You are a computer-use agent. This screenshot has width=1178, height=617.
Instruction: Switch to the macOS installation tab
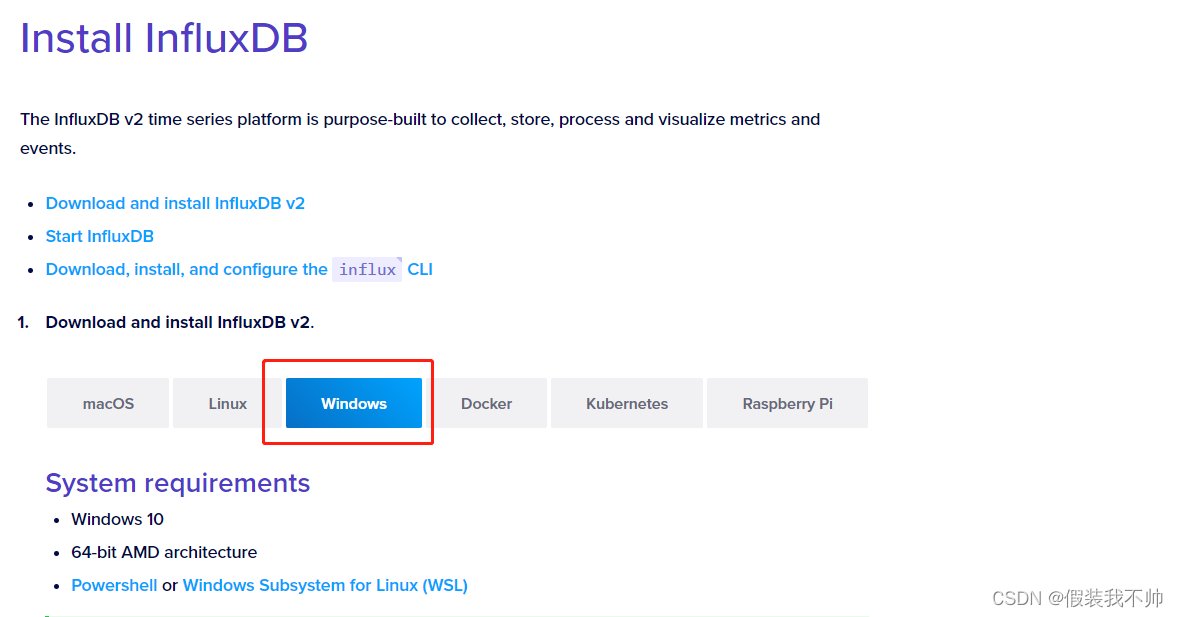click(107, 403)
